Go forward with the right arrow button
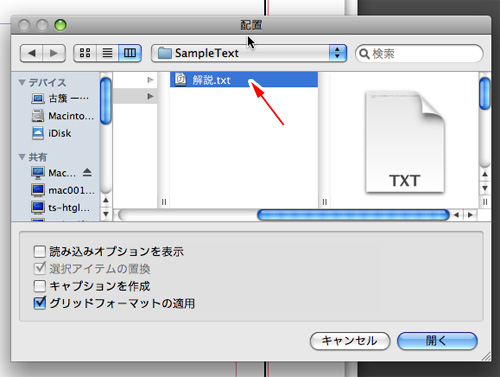500x377 pixels. click(x=54, y=53)
